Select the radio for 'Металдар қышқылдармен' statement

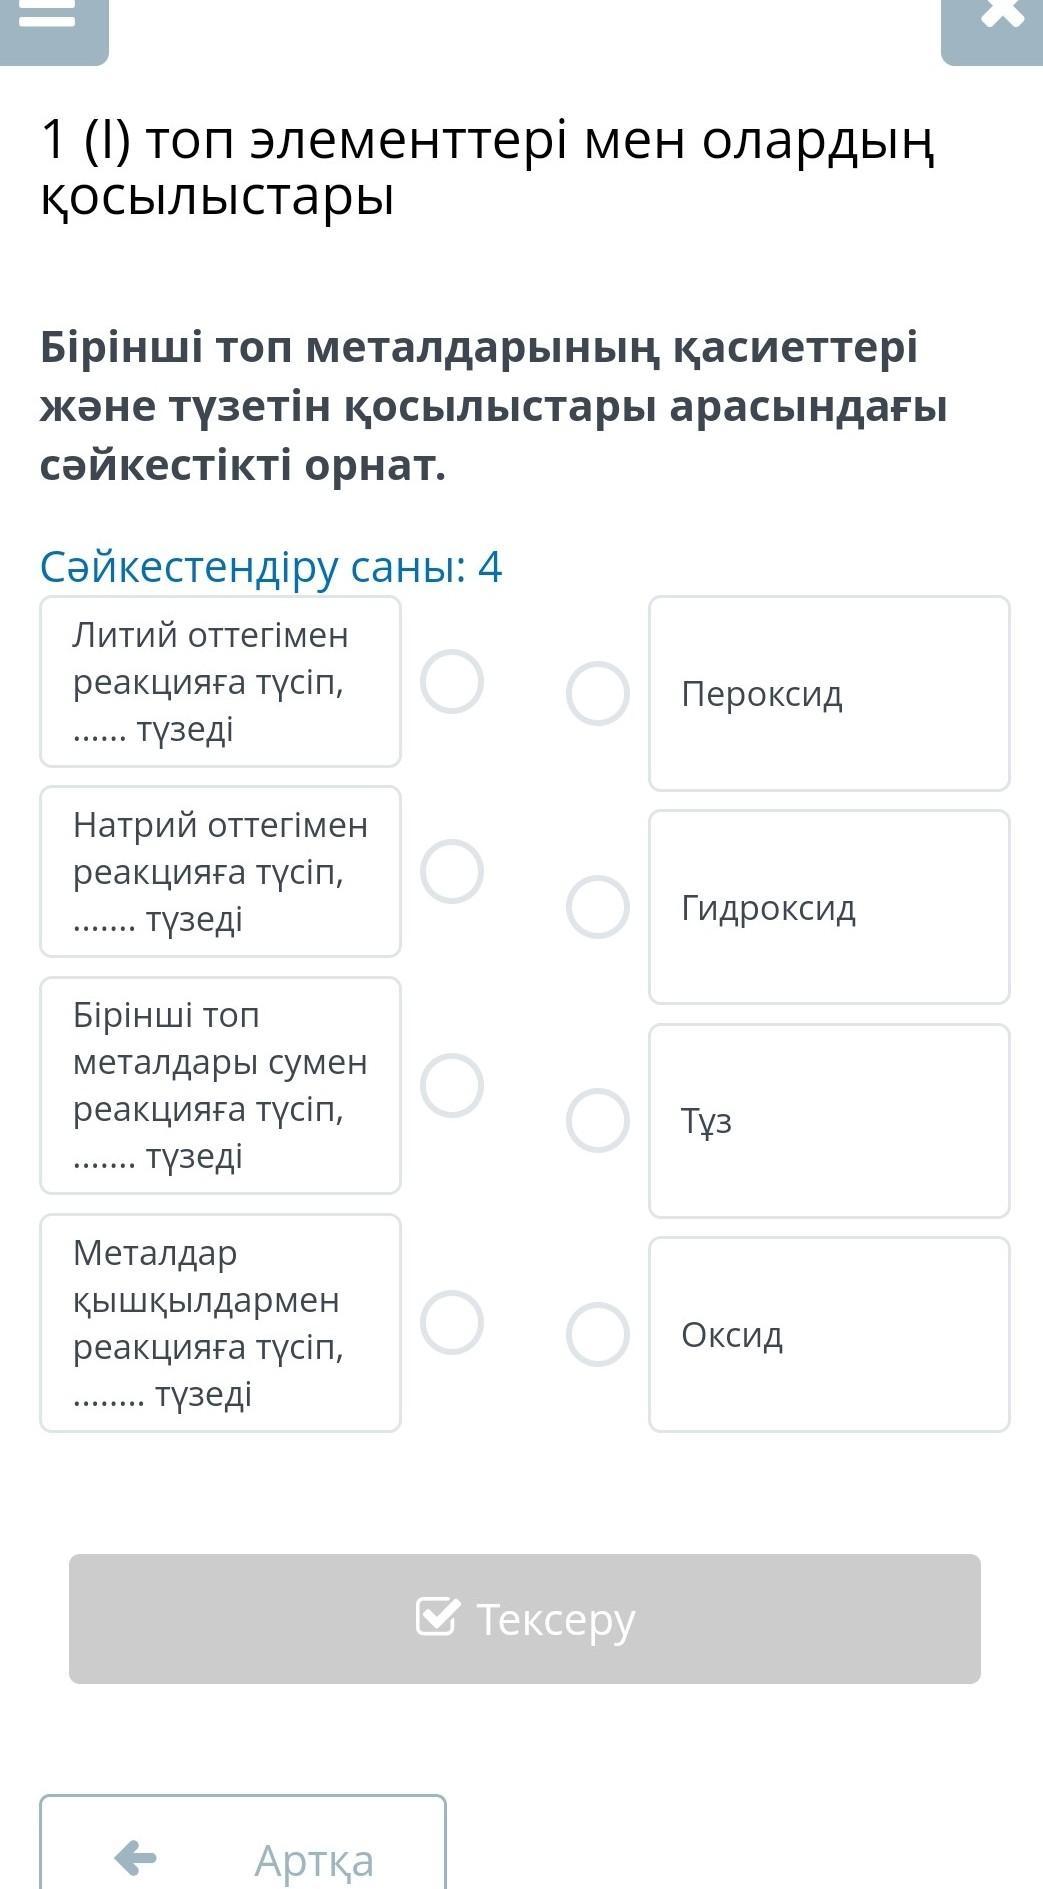coord(452,1322)
